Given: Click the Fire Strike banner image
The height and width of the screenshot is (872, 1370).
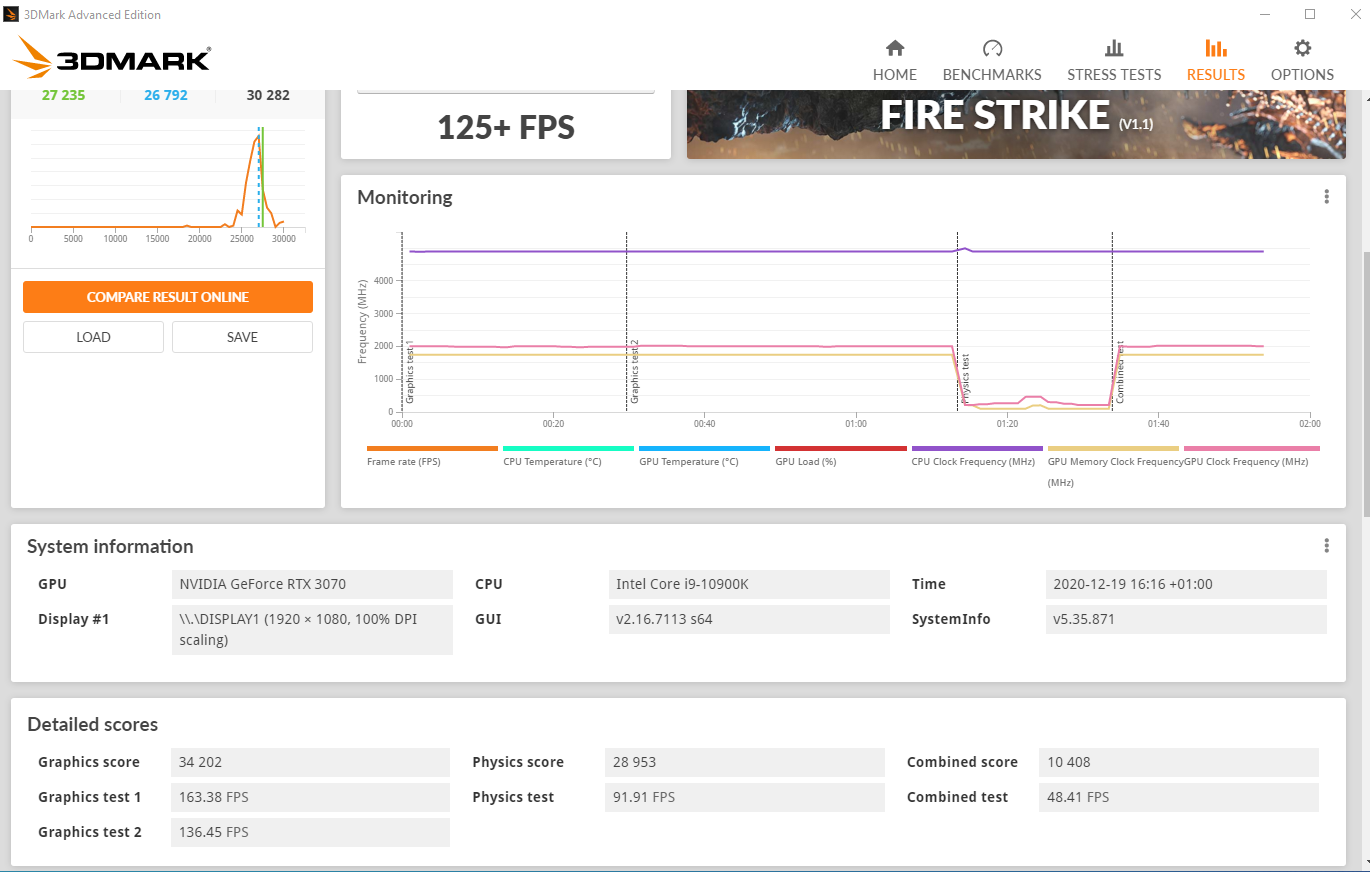Looking at the screenshot, I should pos(1016,124).
